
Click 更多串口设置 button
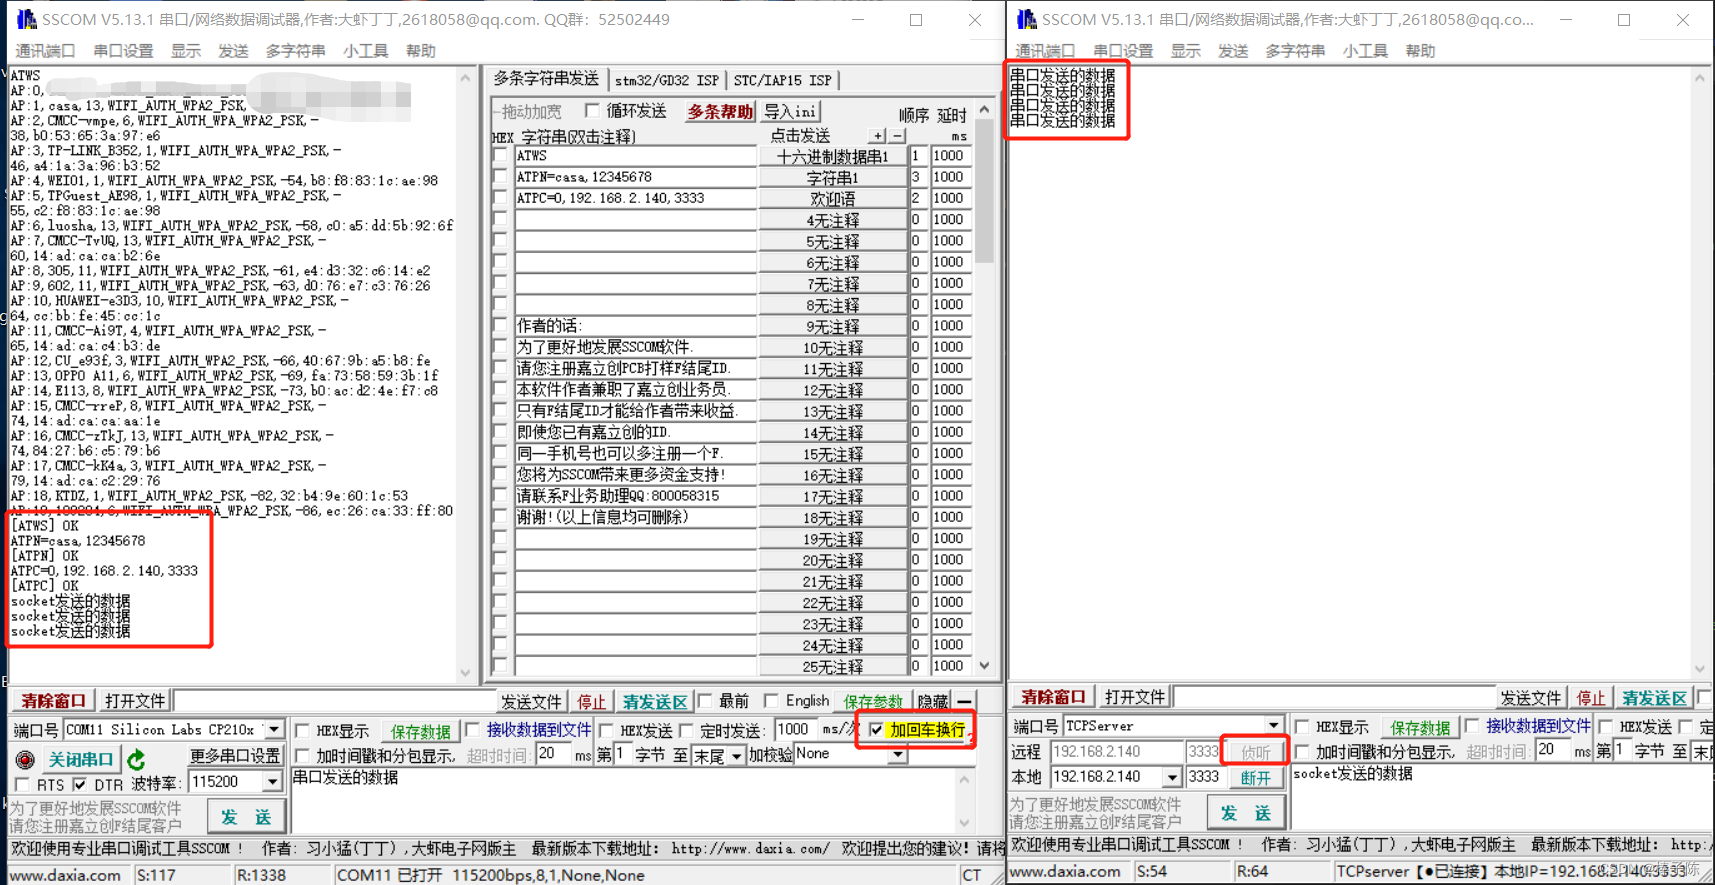tap(235, 756)
